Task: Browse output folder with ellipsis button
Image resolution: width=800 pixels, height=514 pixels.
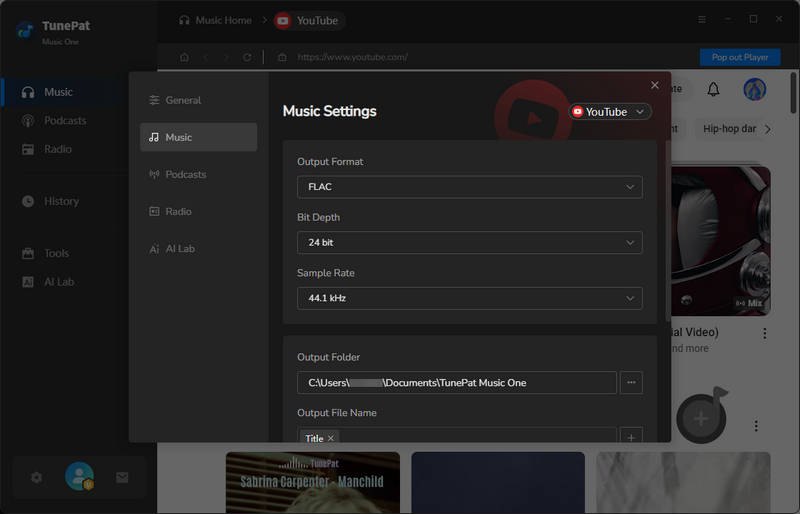Action: 630,382
